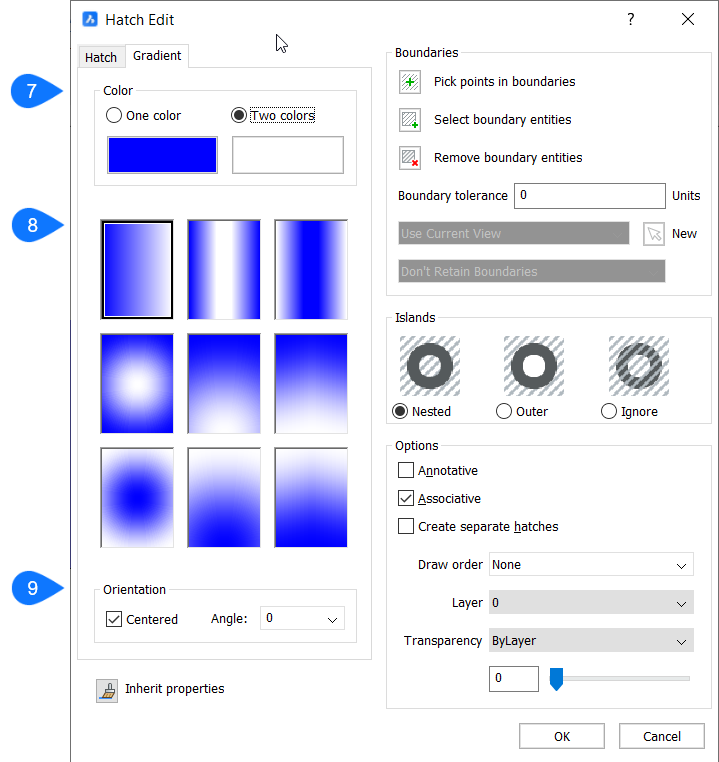Click the Select boundary entities icon
Screen dimensions: 719x762
[410, 120]
